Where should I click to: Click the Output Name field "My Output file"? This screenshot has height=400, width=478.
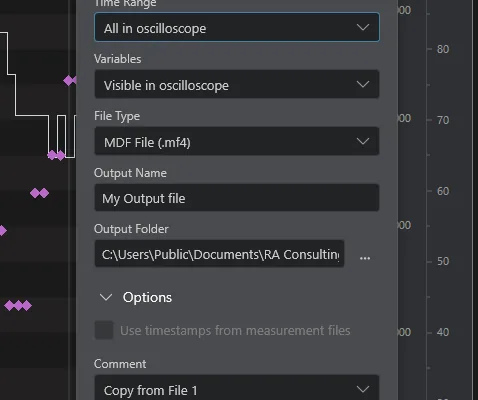[x=237, y=198]
